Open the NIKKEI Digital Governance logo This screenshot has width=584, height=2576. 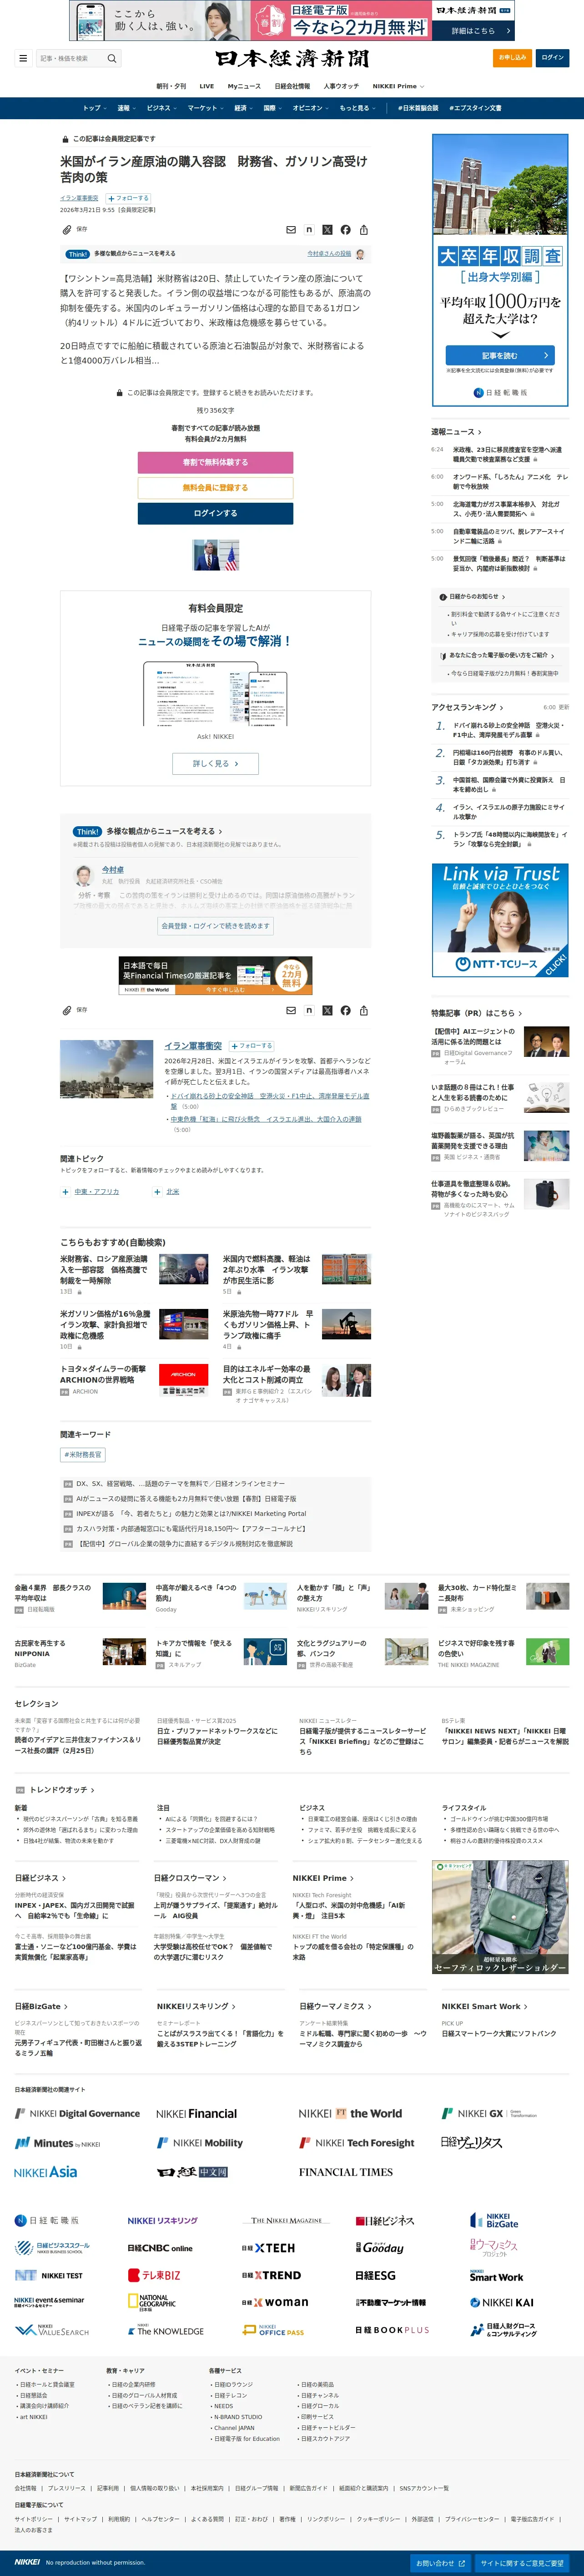77,2114
